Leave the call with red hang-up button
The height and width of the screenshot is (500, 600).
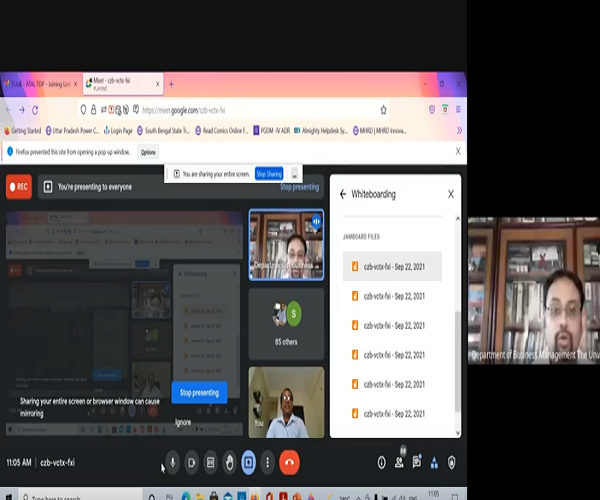point(289,463)
